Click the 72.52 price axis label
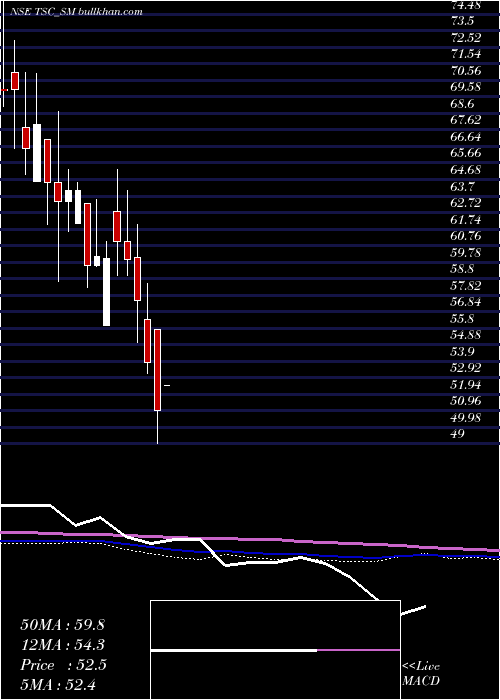This screenshot has height=700, width=500. pyautogui.click(x=467, y=38)
